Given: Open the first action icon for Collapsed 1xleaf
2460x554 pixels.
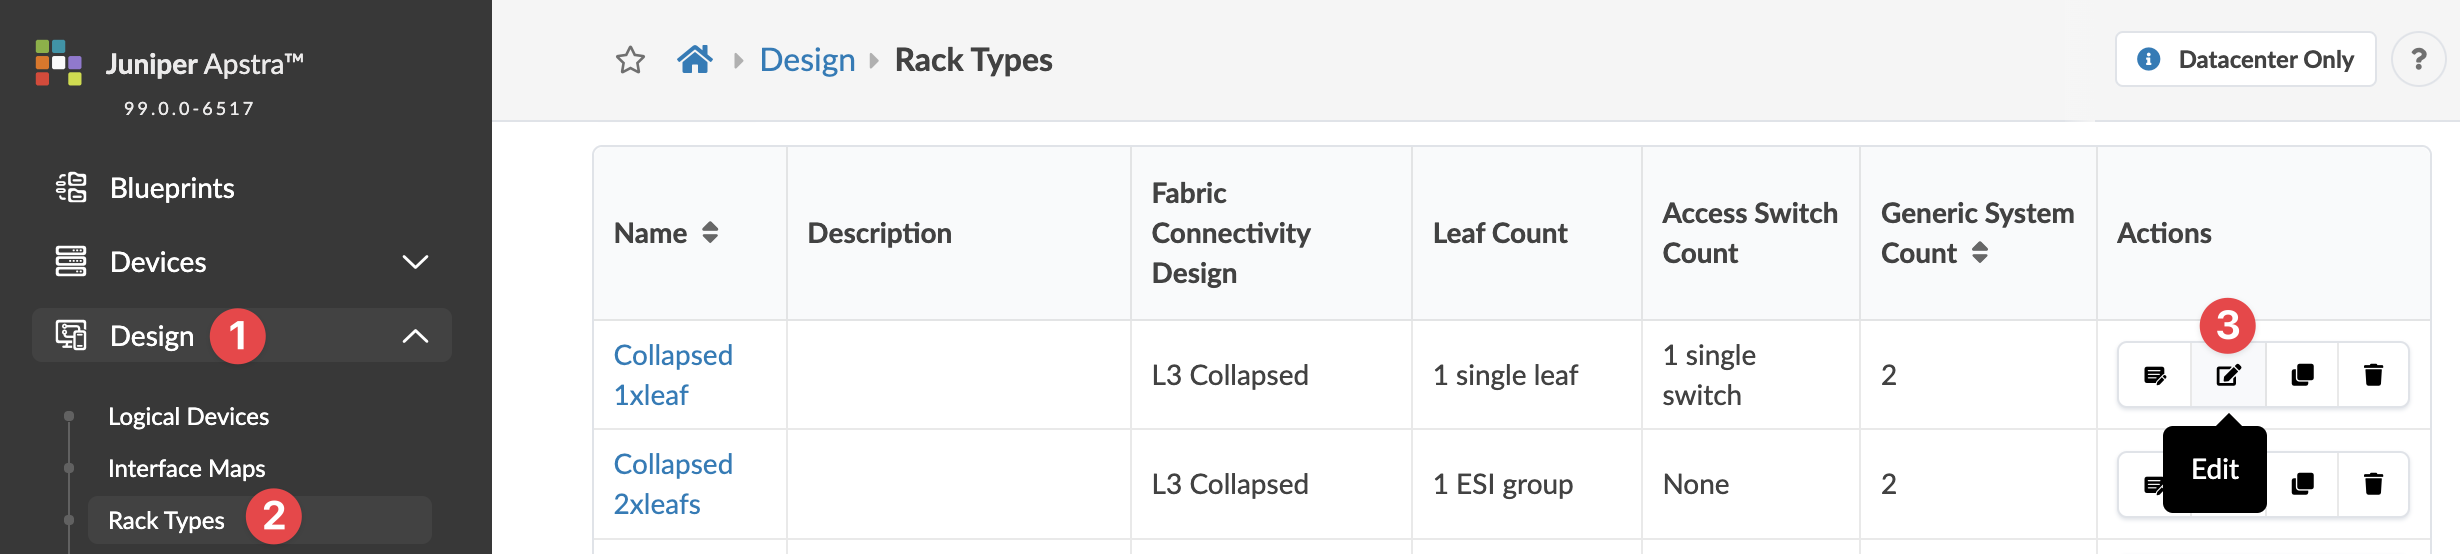Looking at the screenshot, I should click(x=2155, y=375).
